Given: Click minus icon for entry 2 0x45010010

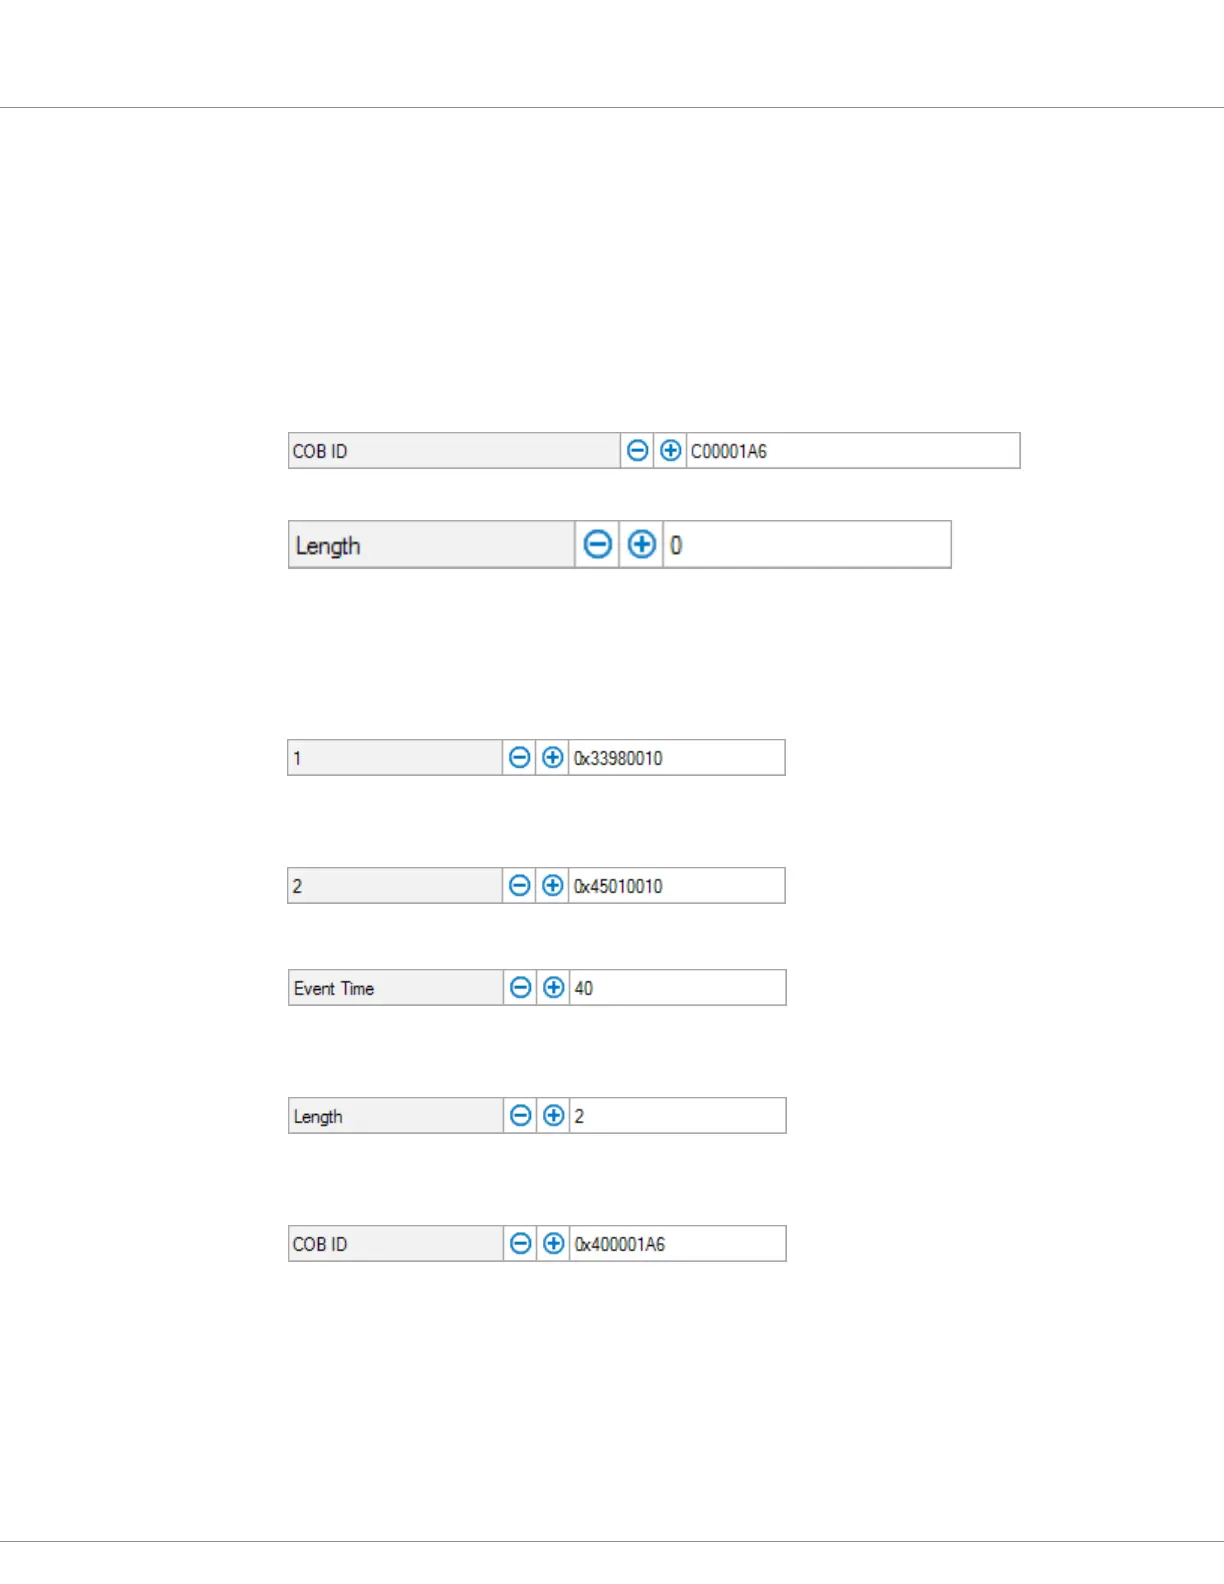Looking at the screenshot, I should (x=519, y=886).
